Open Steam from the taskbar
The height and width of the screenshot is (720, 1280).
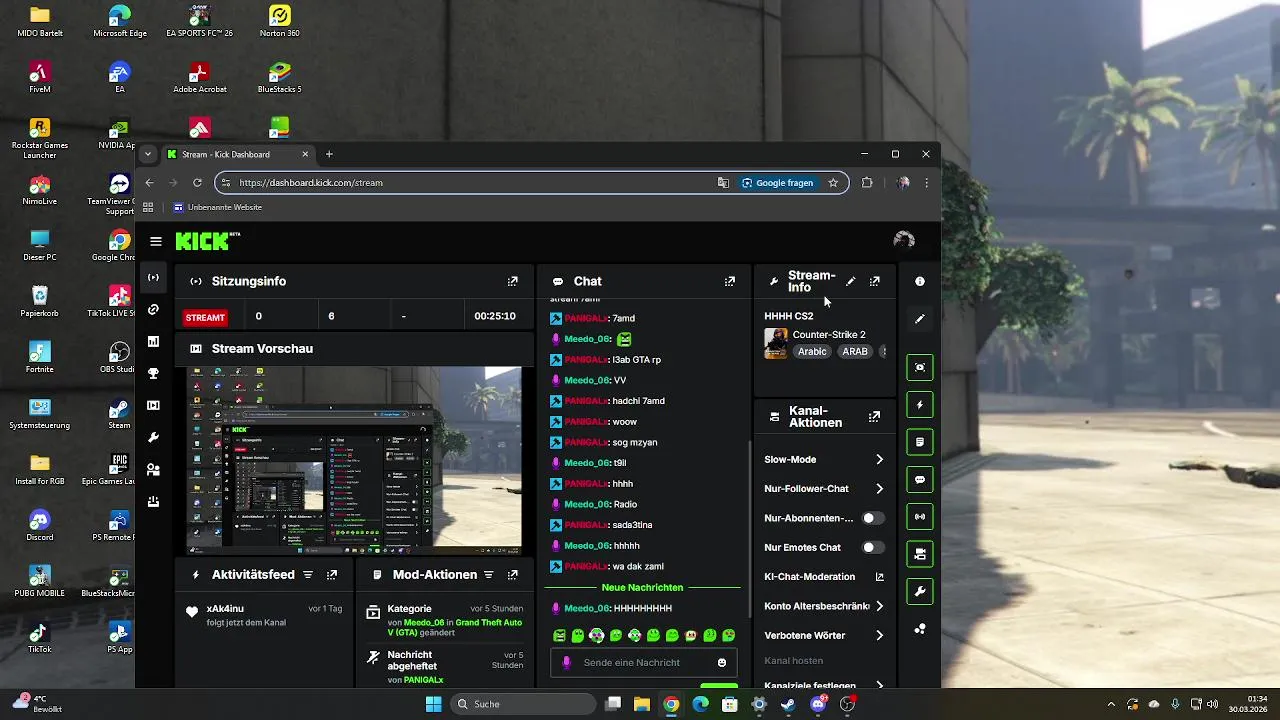coord(788,704)
